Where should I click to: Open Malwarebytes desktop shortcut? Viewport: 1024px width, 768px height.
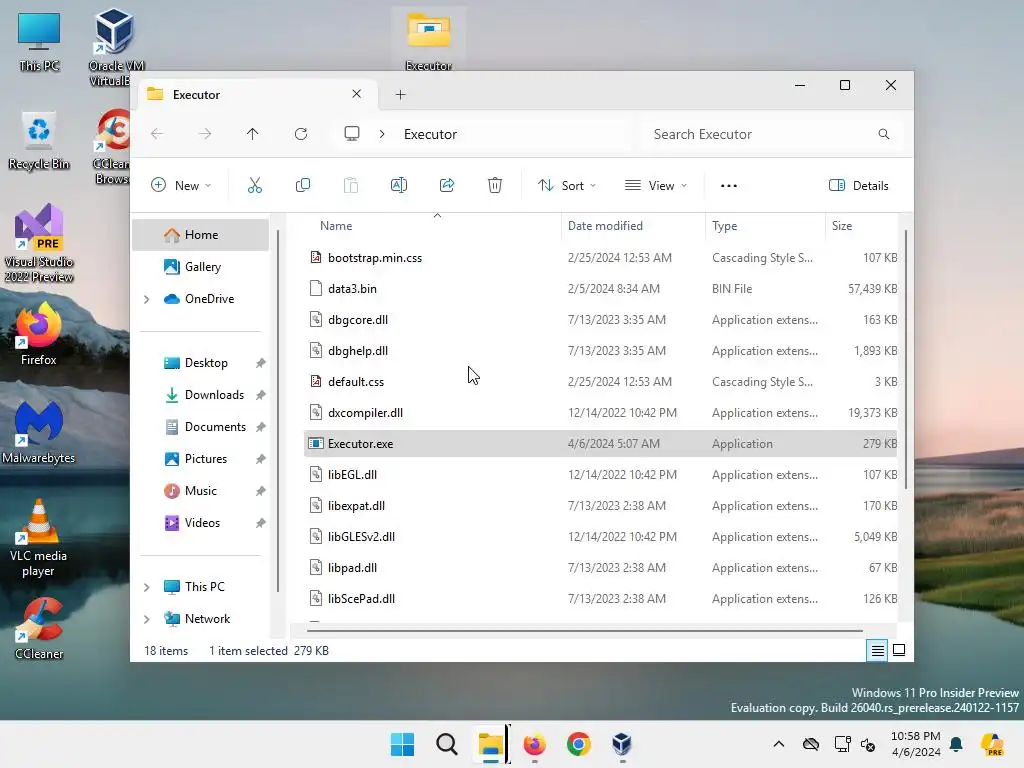(x=39, y=432)
